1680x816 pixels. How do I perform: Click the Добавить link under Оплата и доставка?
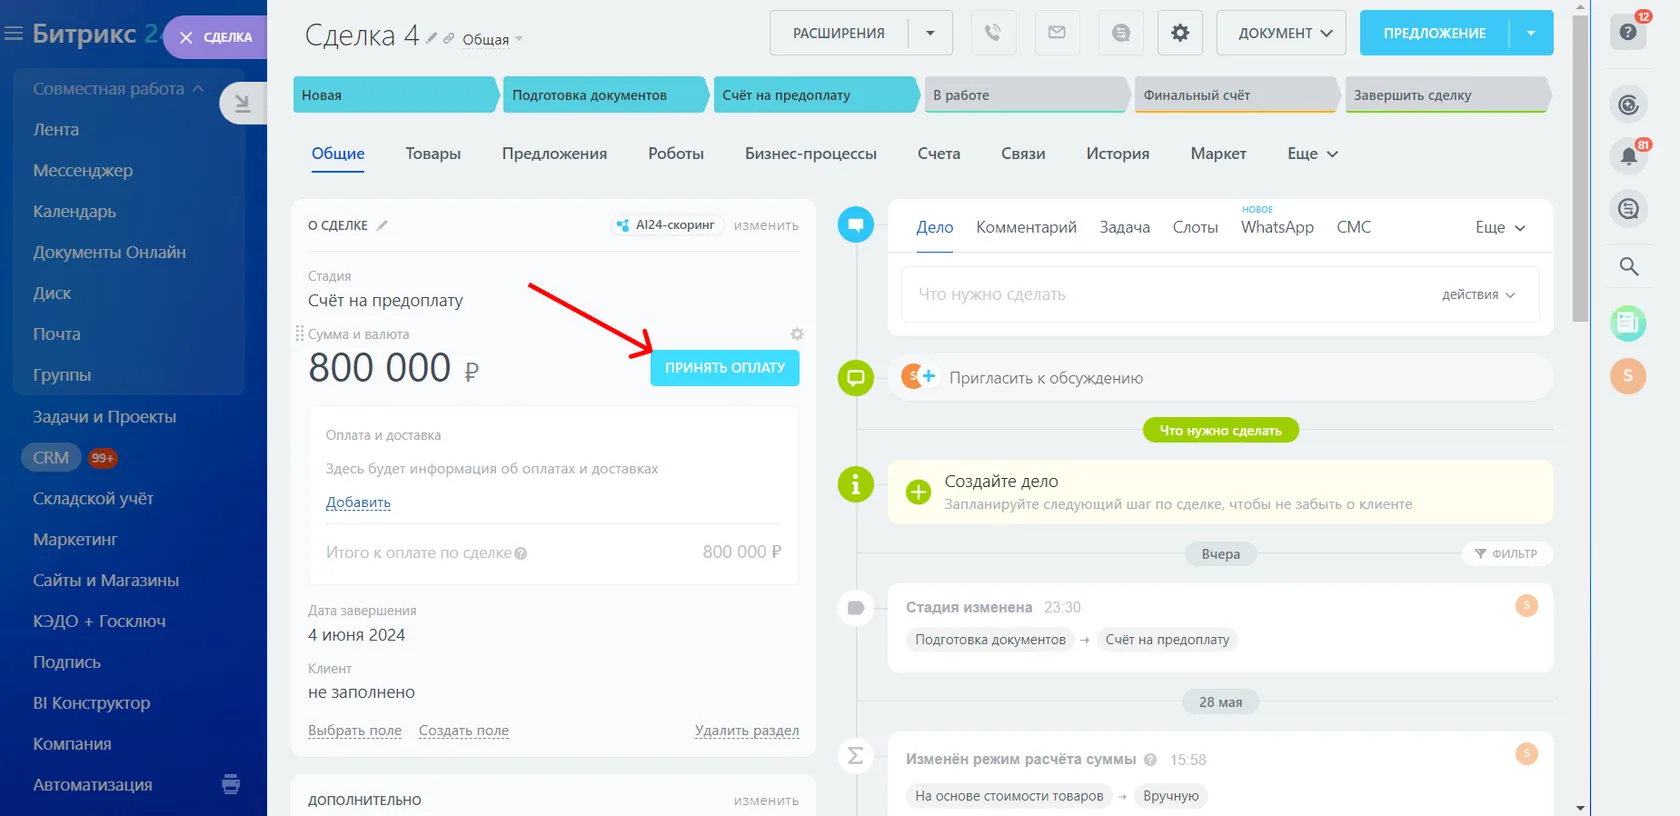pyautogui.click(x=358, y=503)
